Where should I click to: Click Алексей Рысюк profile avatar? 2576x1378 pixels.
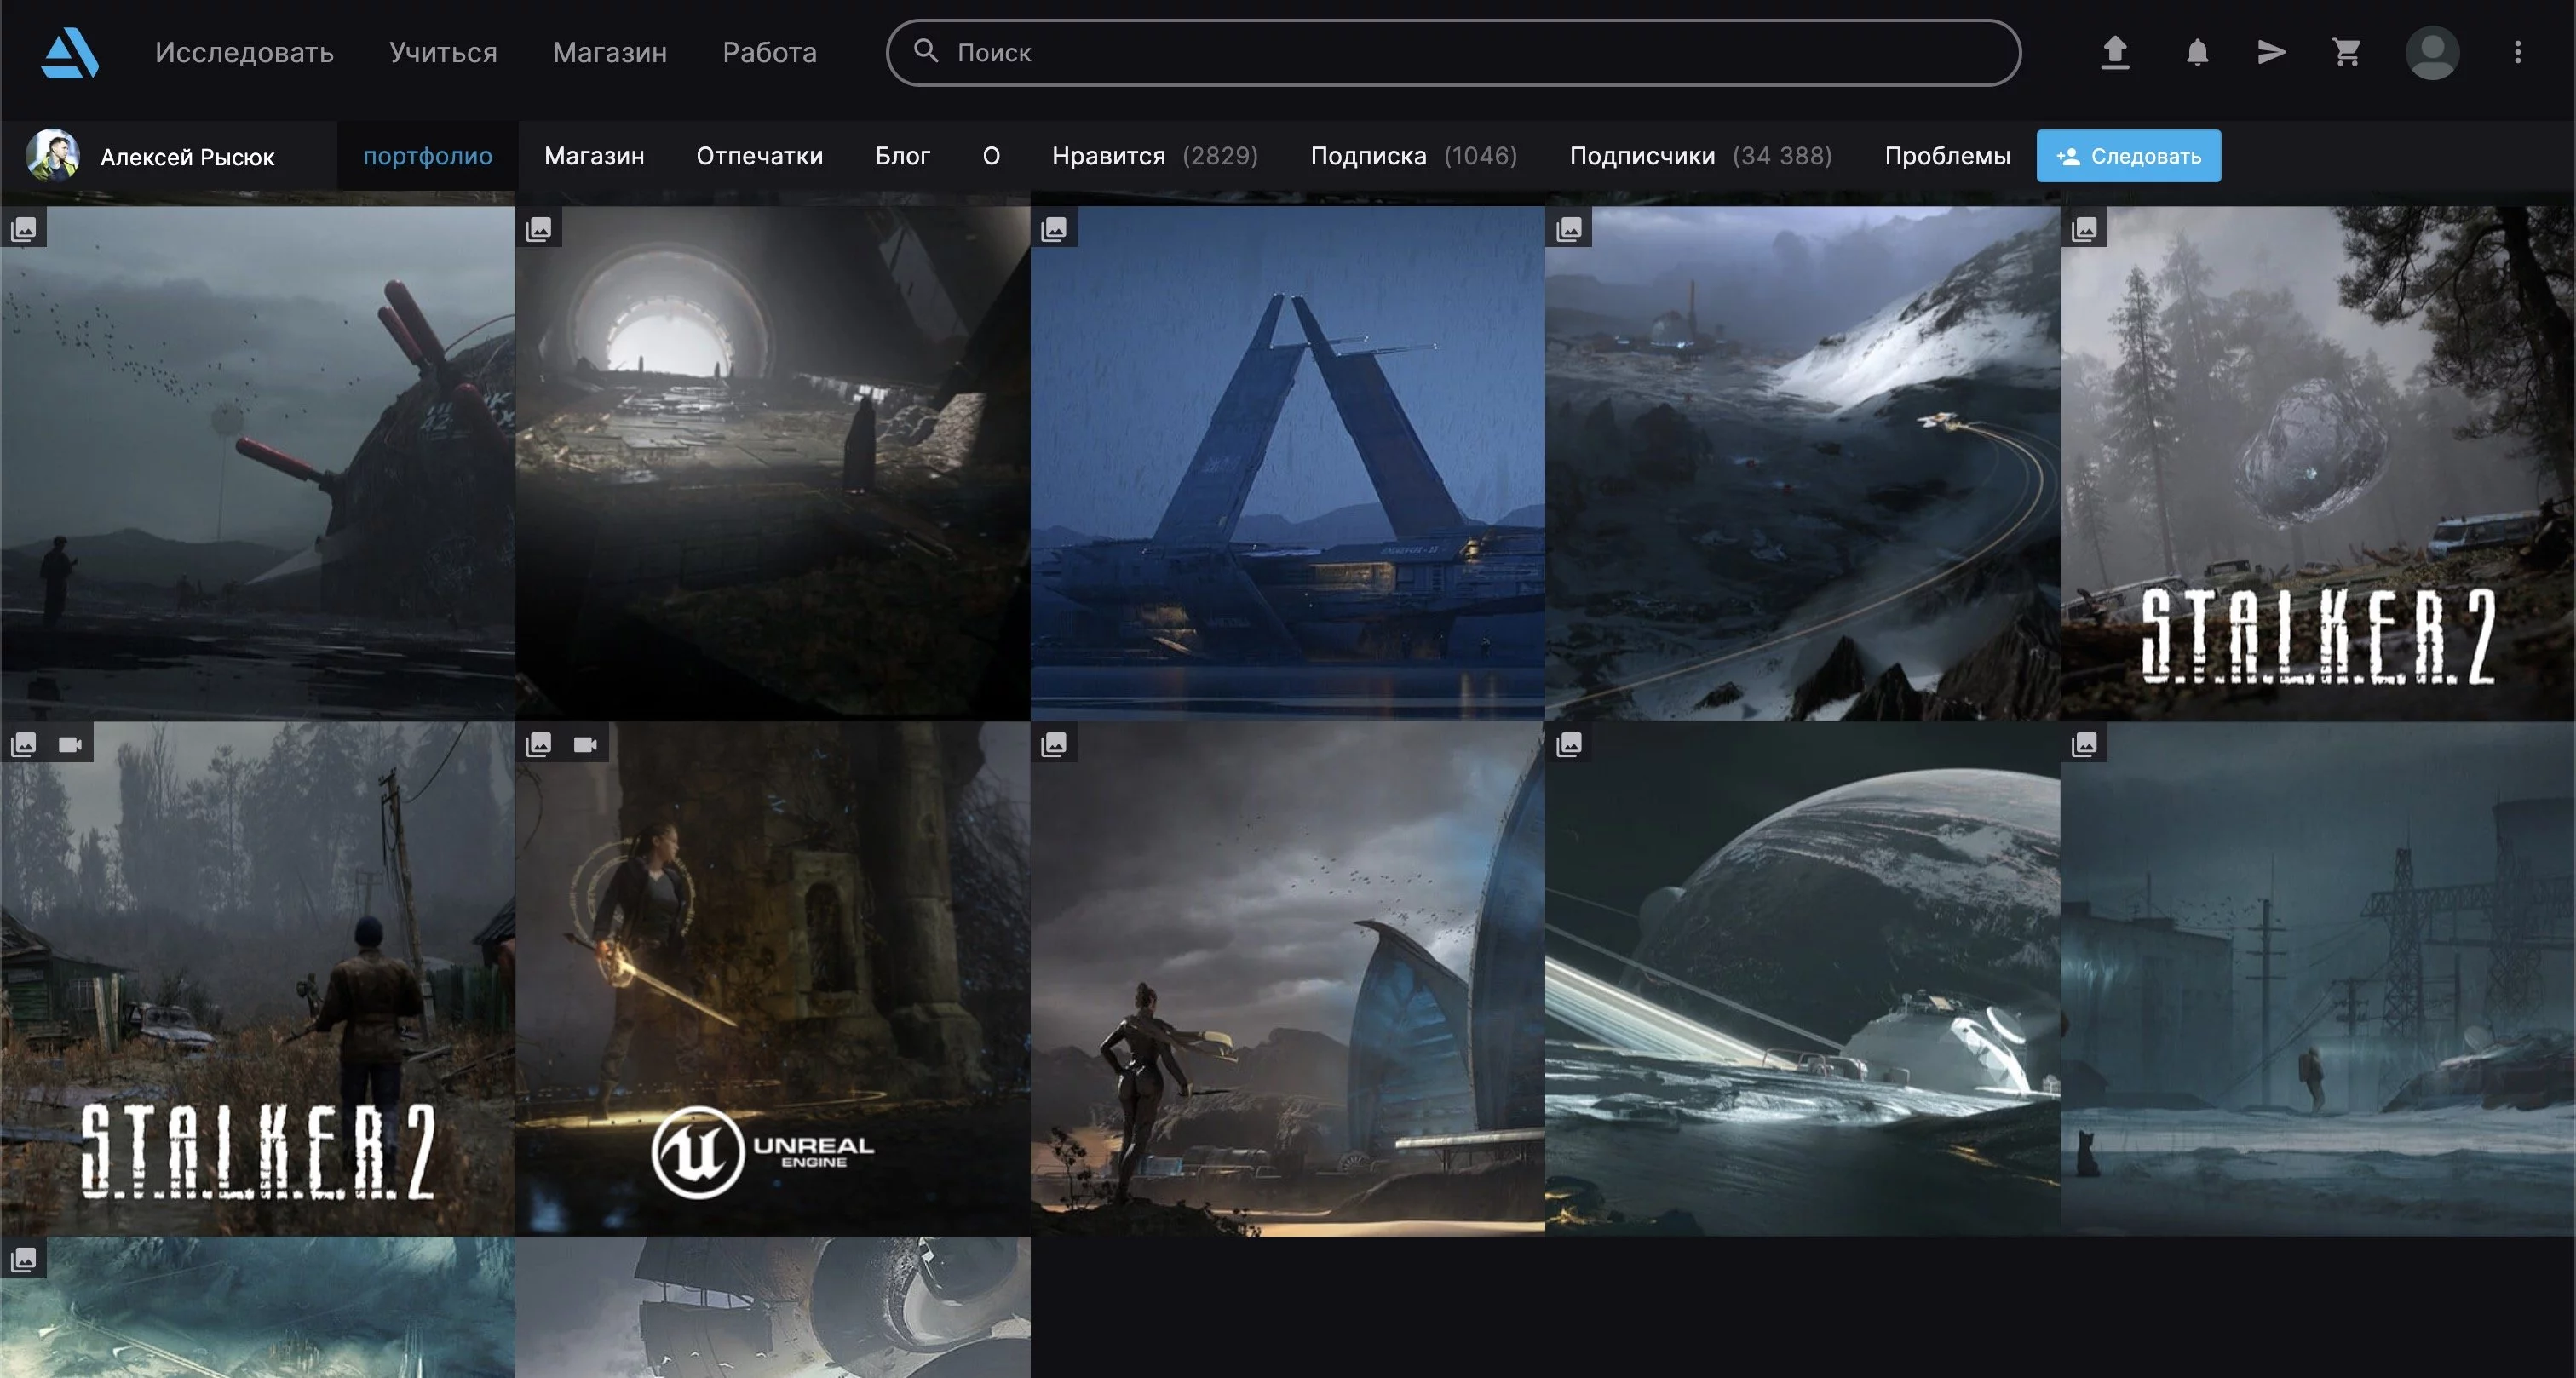tap(52, 155)
